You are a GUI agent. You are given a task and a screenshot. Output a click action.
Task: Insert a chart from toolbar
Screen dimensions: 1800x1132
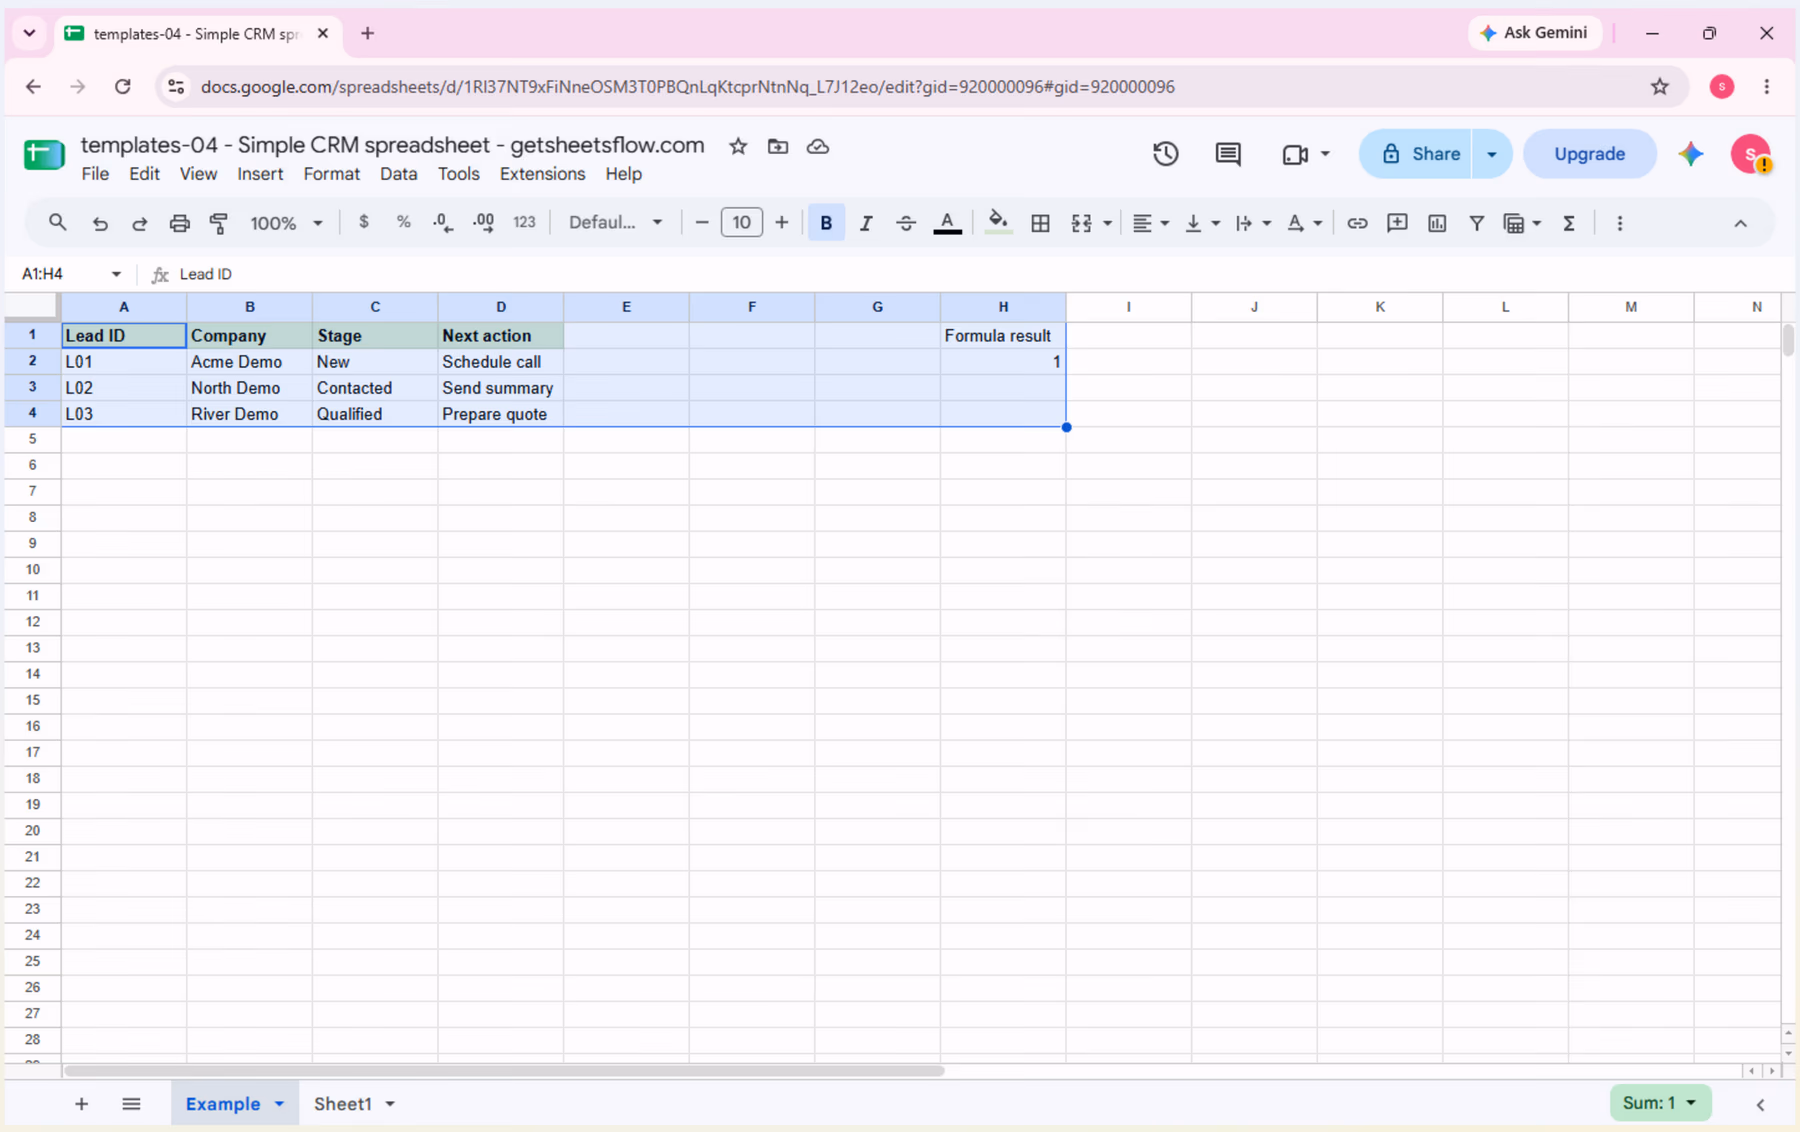(1437, 223)
